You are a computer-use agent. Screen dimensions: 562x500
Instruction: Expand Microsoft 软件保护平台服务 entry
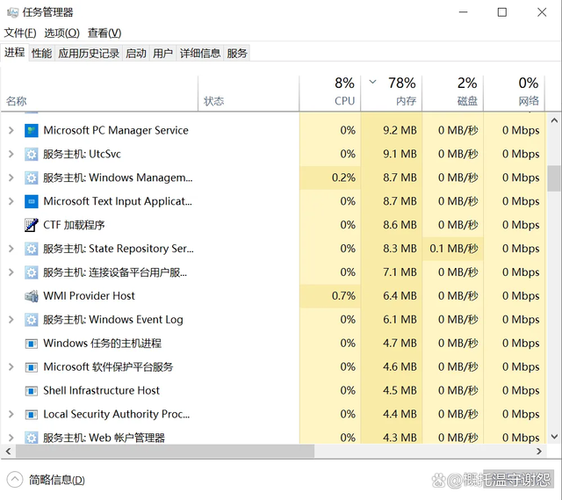[x=11, y=367]
